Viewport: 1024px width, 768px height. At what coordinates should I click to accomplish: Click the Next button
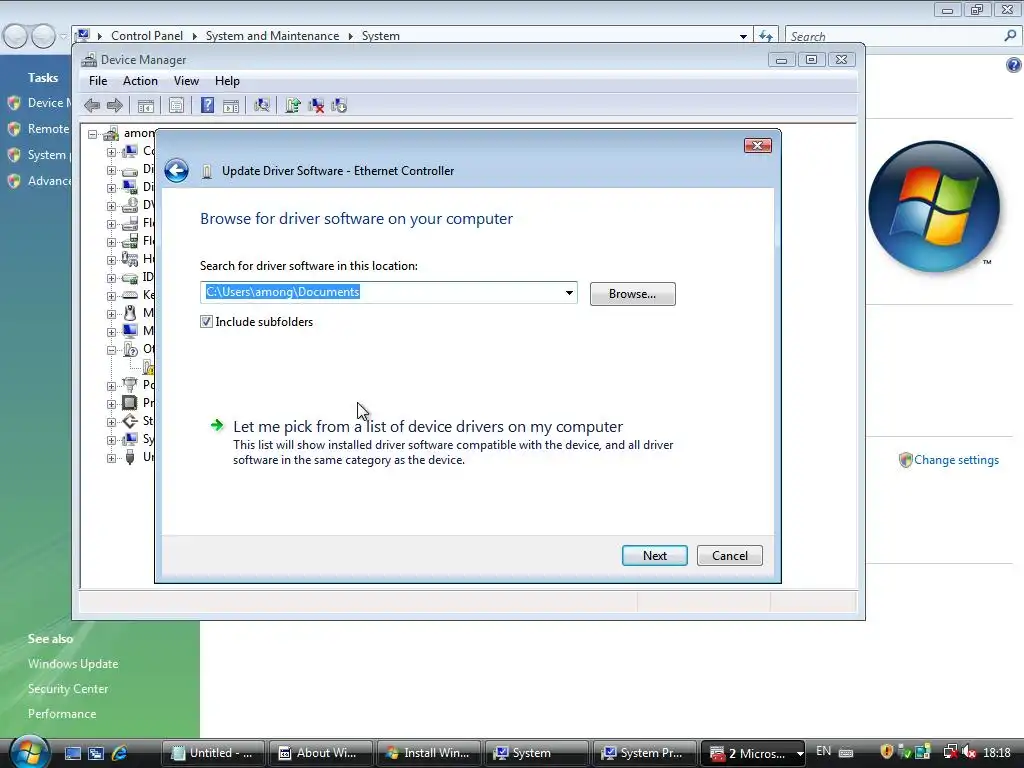654,556
